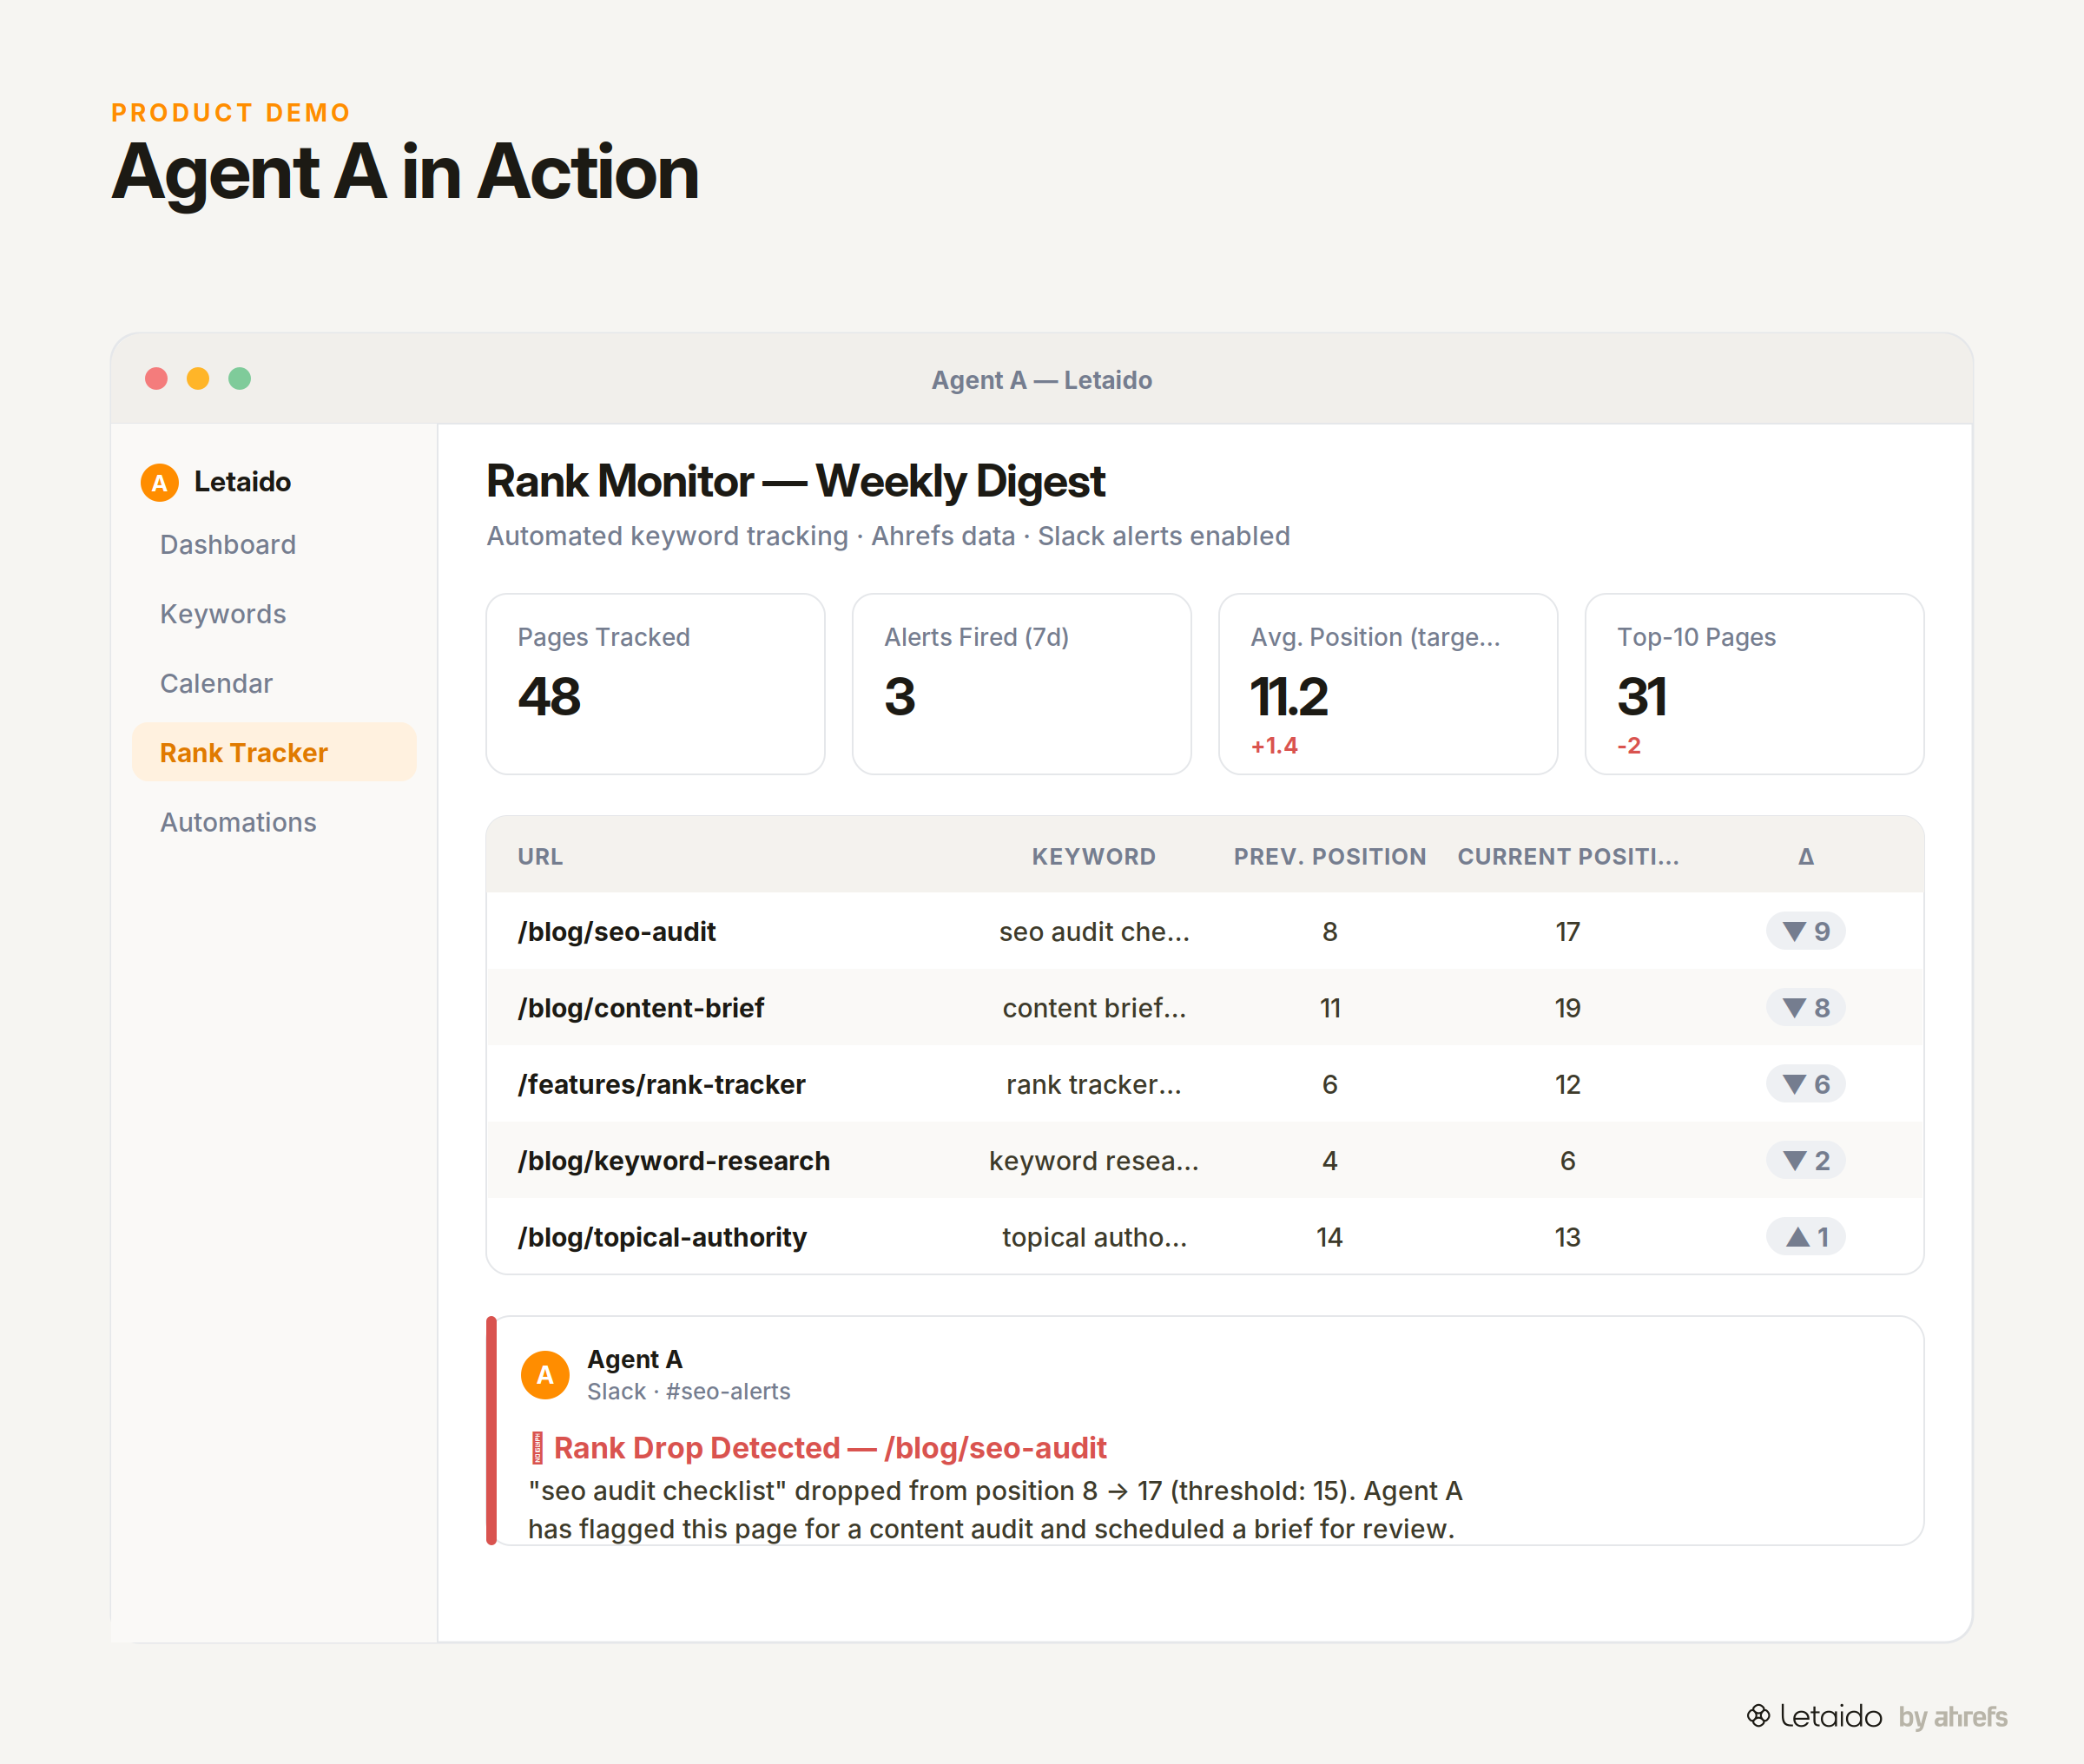Click the red alert siren icon
Screen dimensions: 2084x1764
tap(537, 1448)
